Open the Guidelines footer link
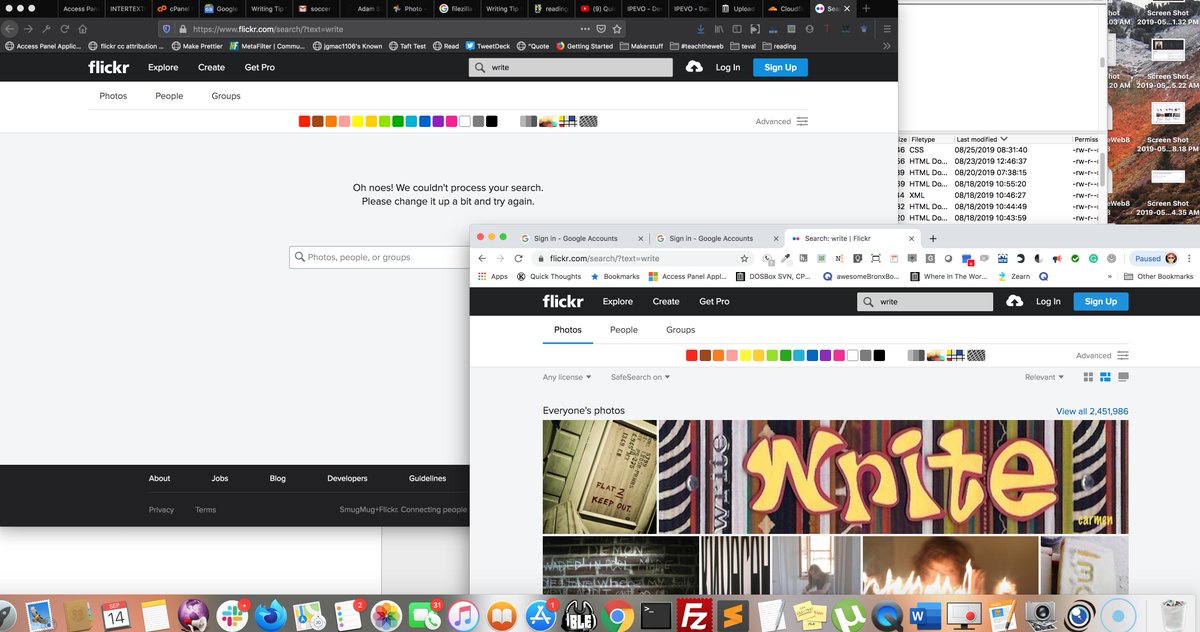 [427, 478]
